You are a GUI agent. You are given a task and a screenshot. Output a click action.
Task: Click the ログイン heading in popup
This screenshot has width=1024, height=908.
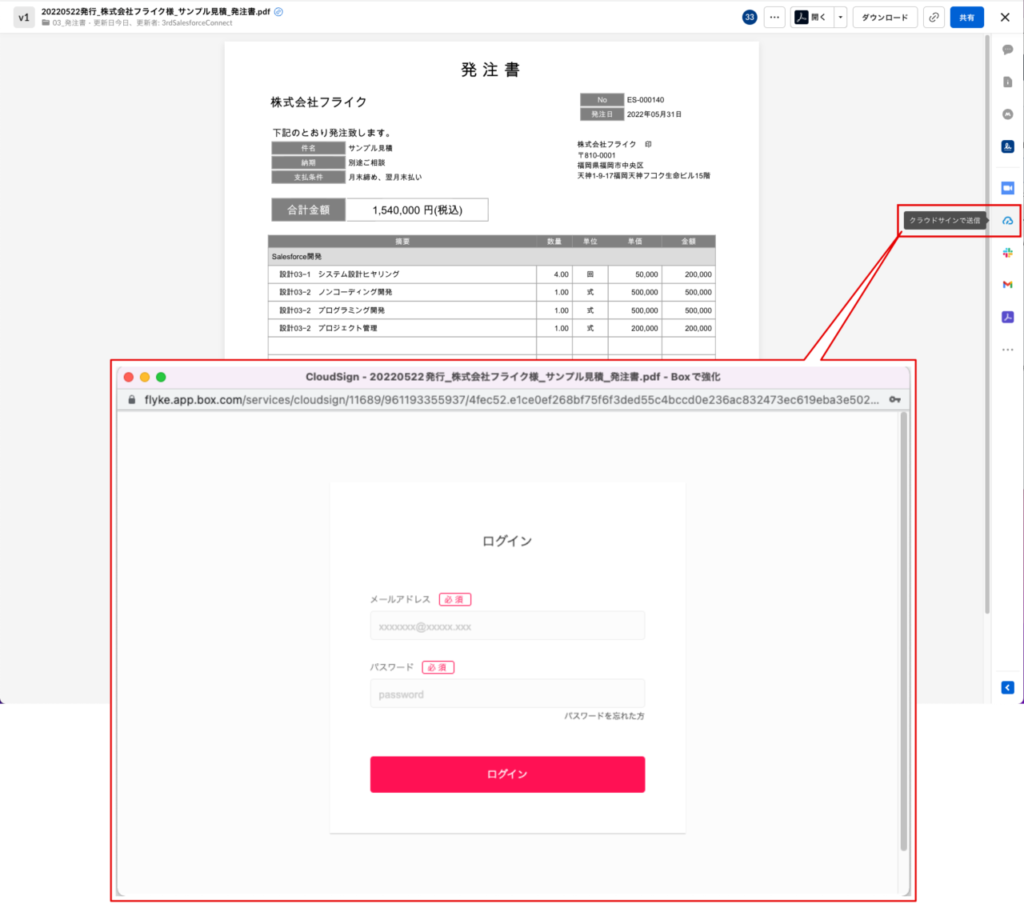(507, 541)
